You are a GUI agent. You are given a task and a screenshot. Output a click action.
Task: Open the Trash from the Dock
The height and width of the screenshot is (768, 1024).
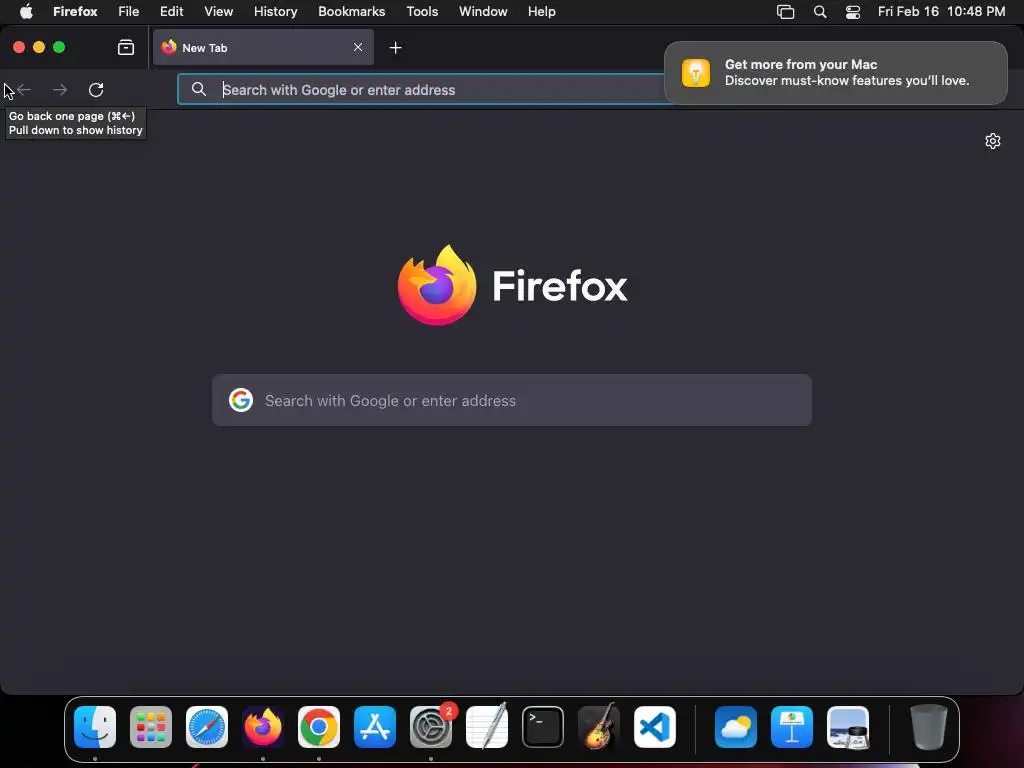[929, 727]
